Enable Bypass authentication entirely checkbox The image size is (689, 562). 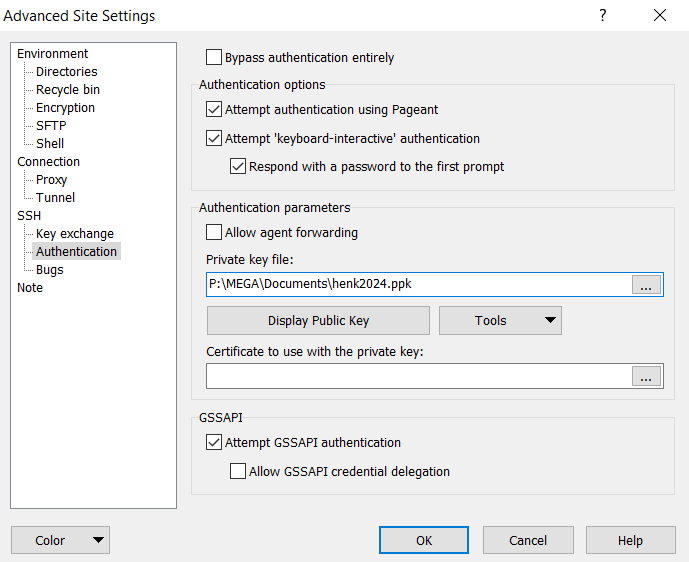pos(214,58)
